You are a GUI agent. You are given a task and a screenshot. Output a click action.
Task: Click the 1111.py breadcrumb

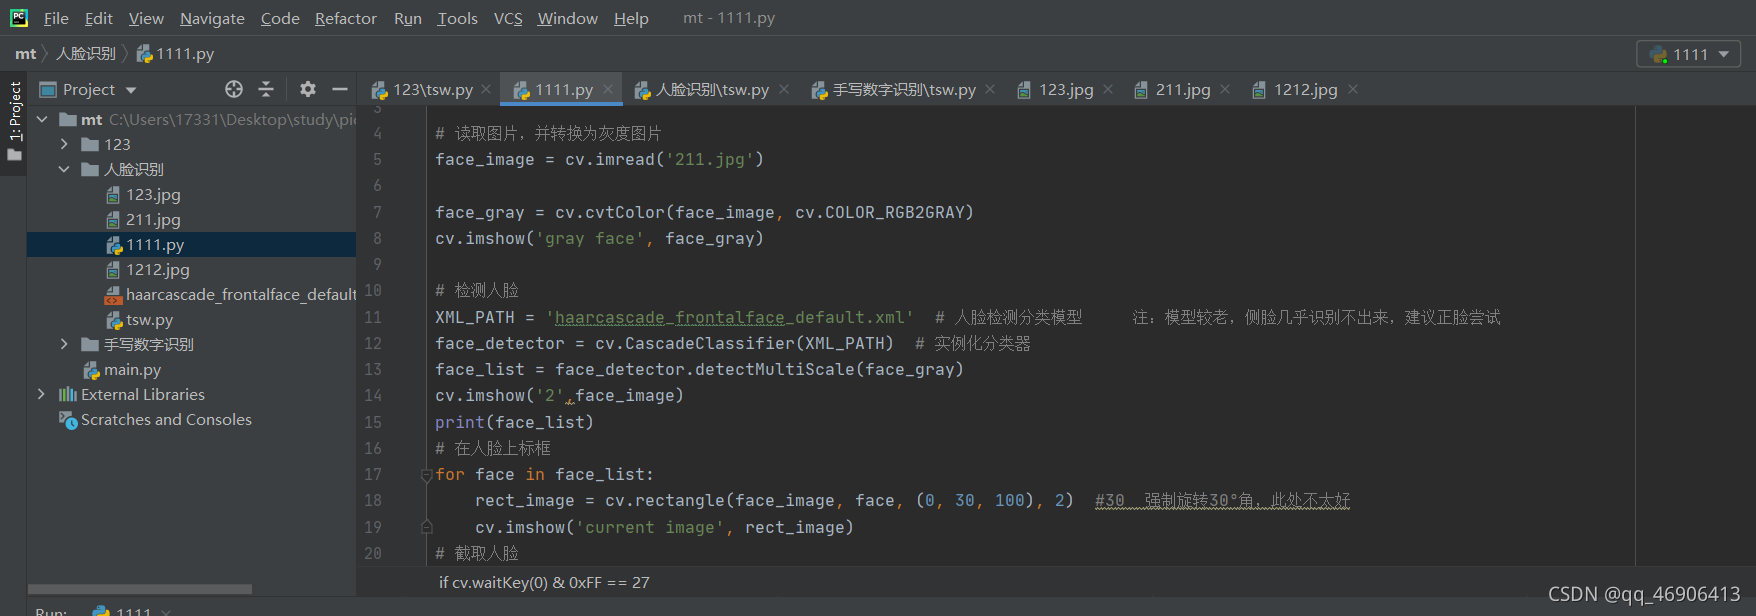click(176, 54)
